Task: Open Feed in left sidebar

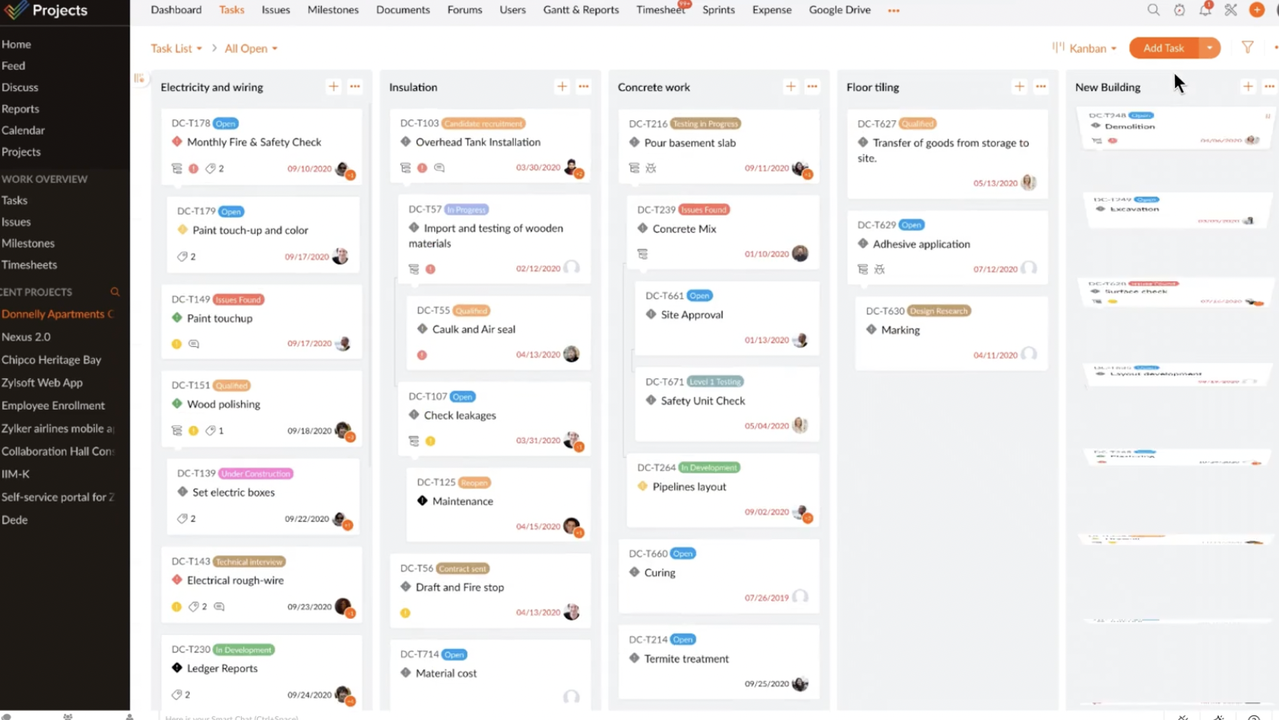Action: (13, 66)
